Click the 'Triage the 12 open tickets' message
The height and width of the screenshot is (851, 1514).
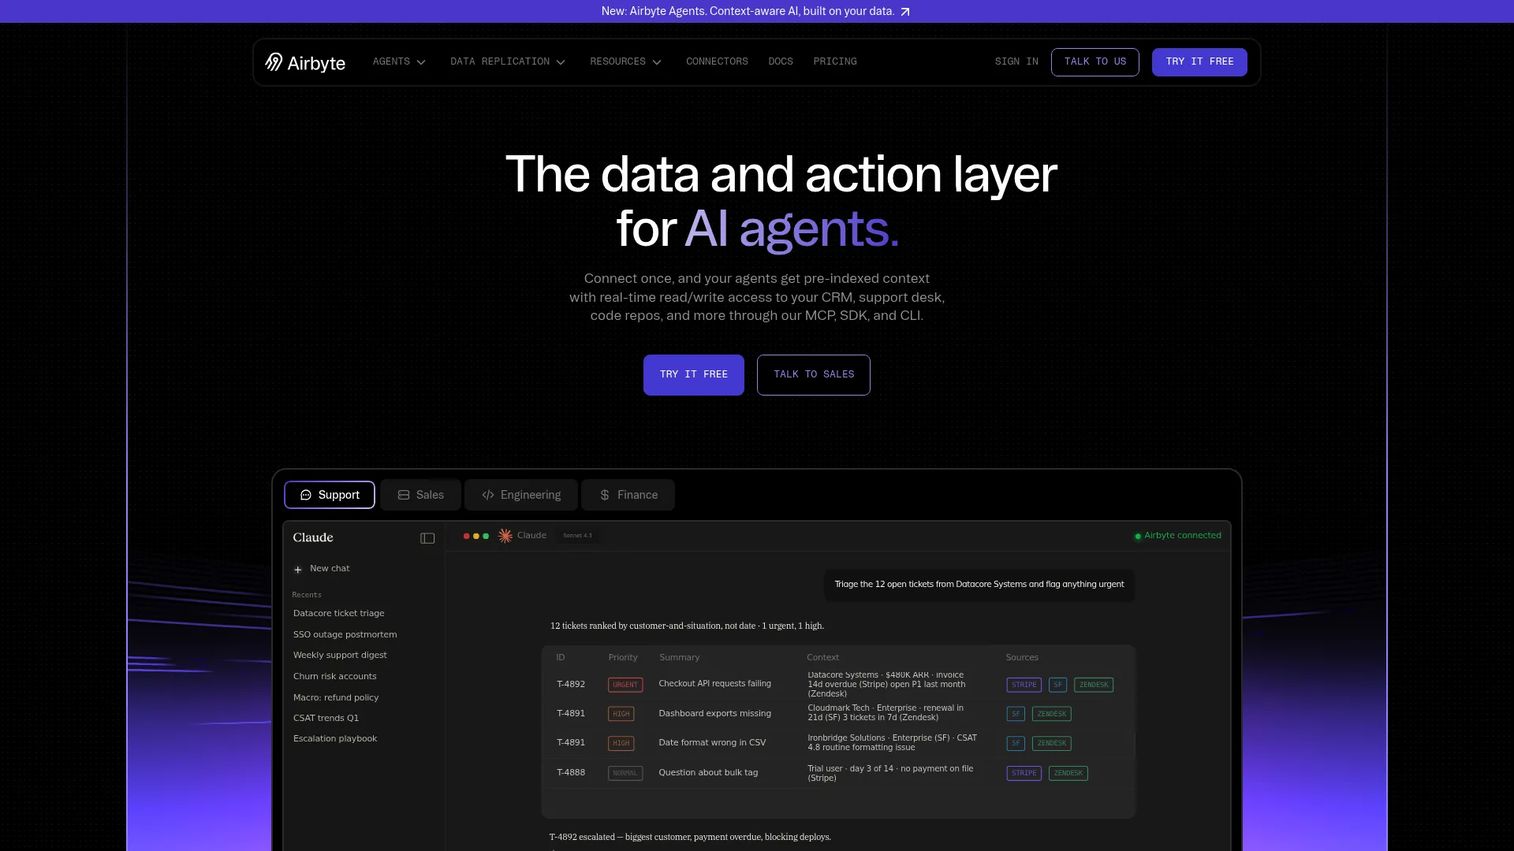coord(979,585)
